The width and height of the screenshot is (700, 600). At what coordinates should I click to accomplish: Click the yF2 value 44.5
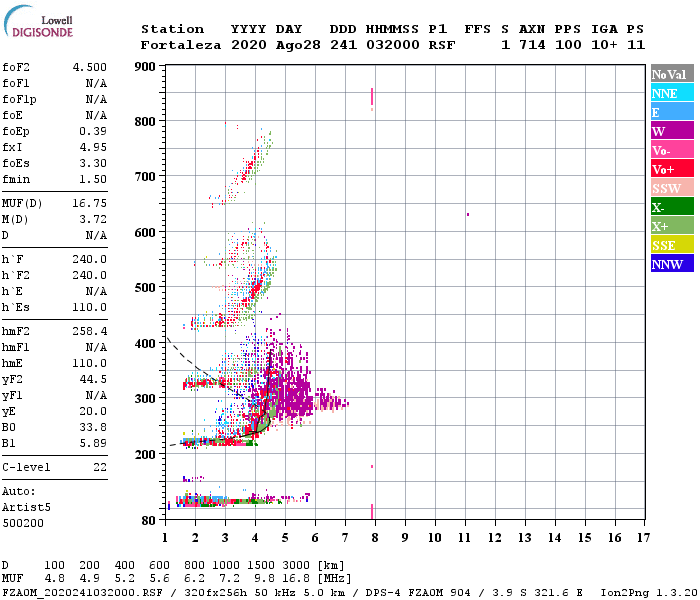click(x=93, y=379)
